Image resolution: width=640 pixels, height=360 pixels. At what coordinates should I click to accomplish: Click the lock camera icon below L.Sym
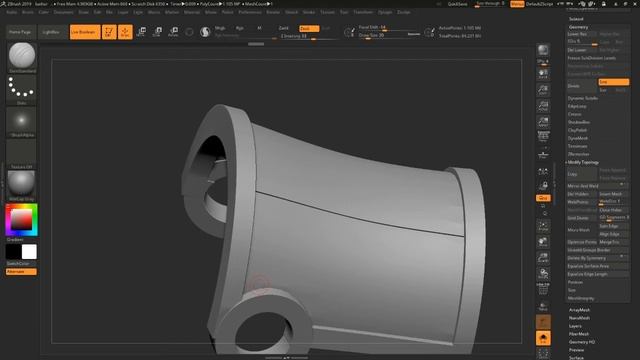pyautogui.click(x=543, y=186)
